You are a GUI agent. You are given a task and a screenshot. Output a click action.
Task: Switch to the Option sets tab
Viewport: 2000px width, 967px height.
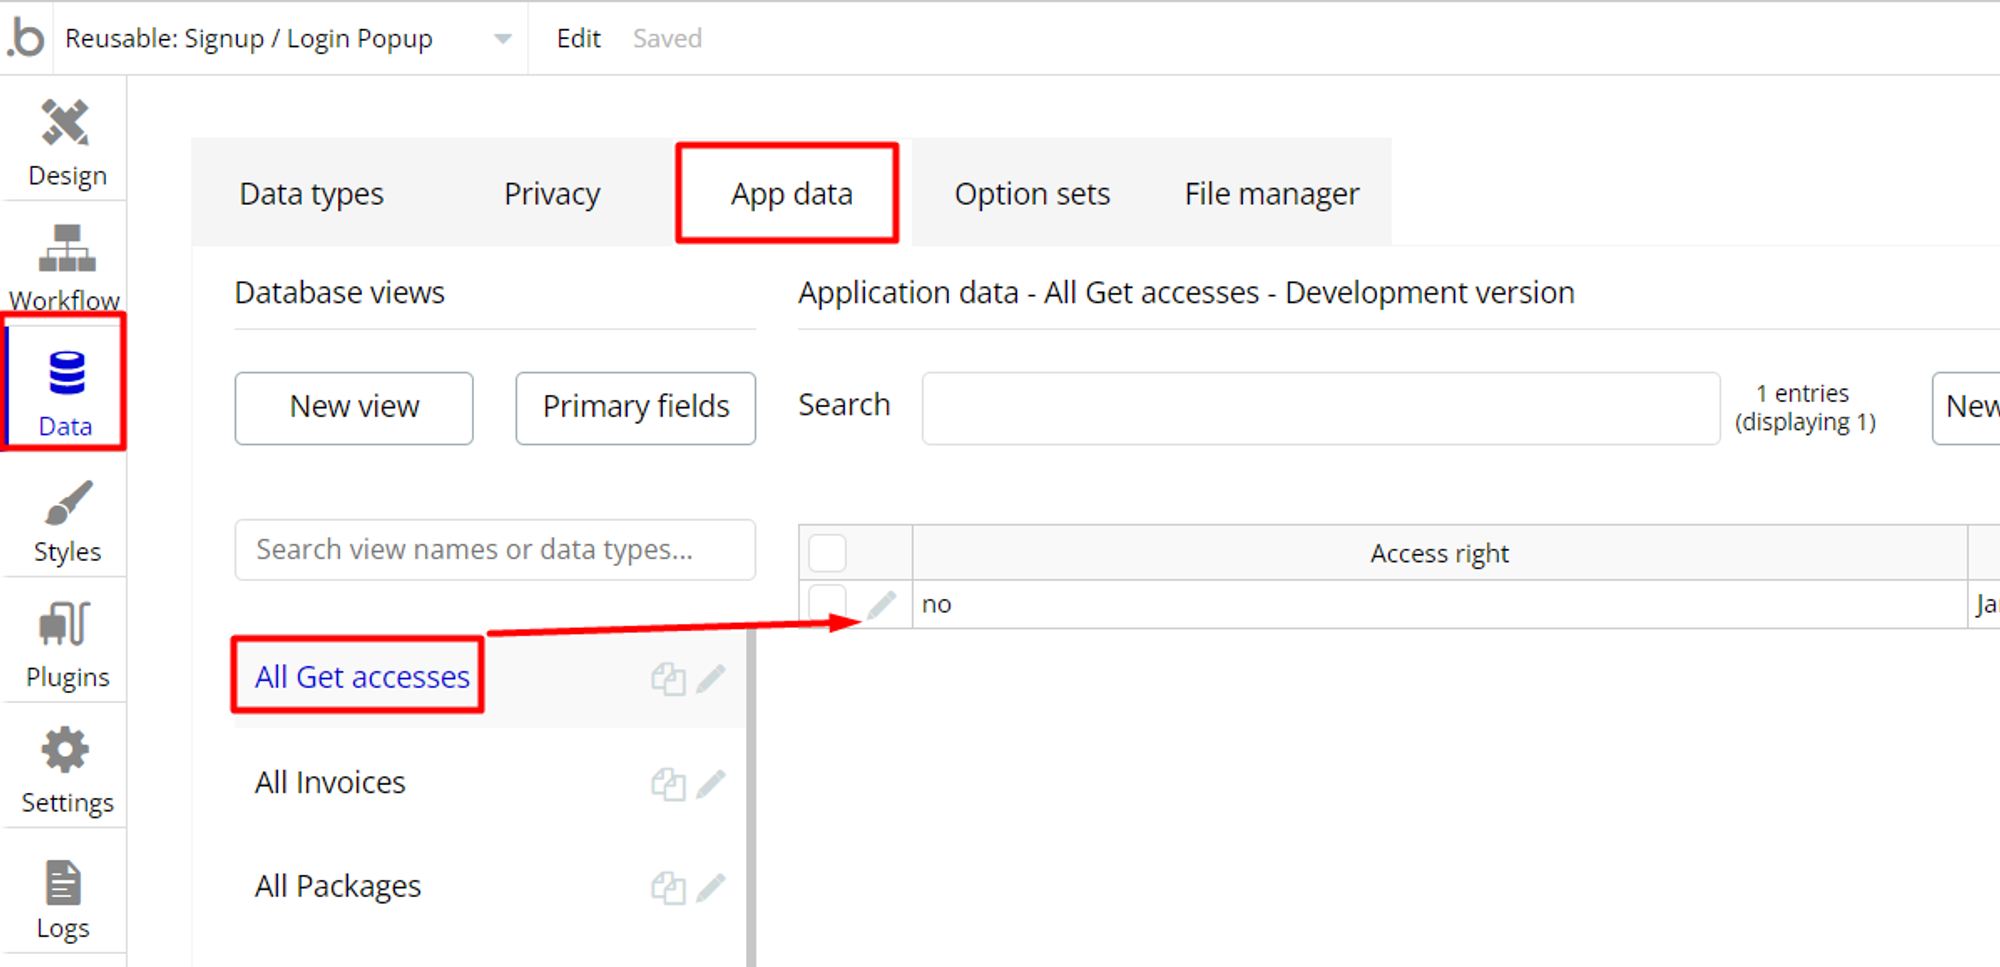tap(1032, 194)
